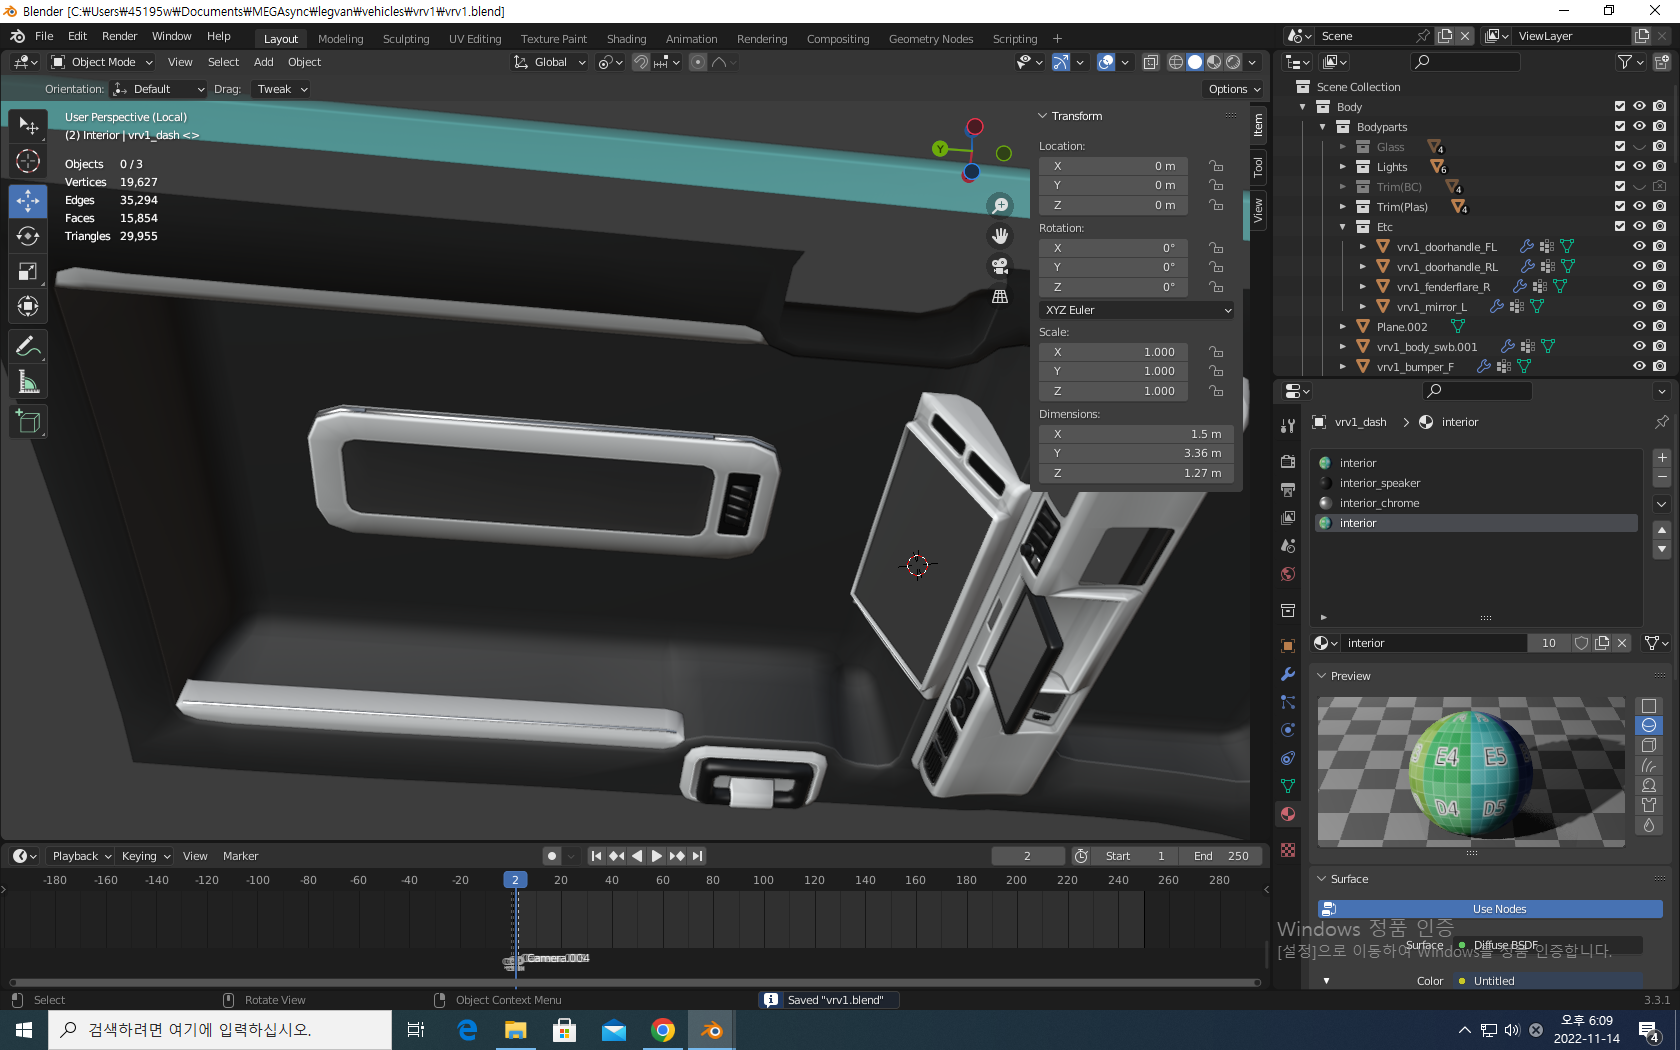Click the Use Nodes button
1680x1050 pixels.
click(x=1498, y=909)
